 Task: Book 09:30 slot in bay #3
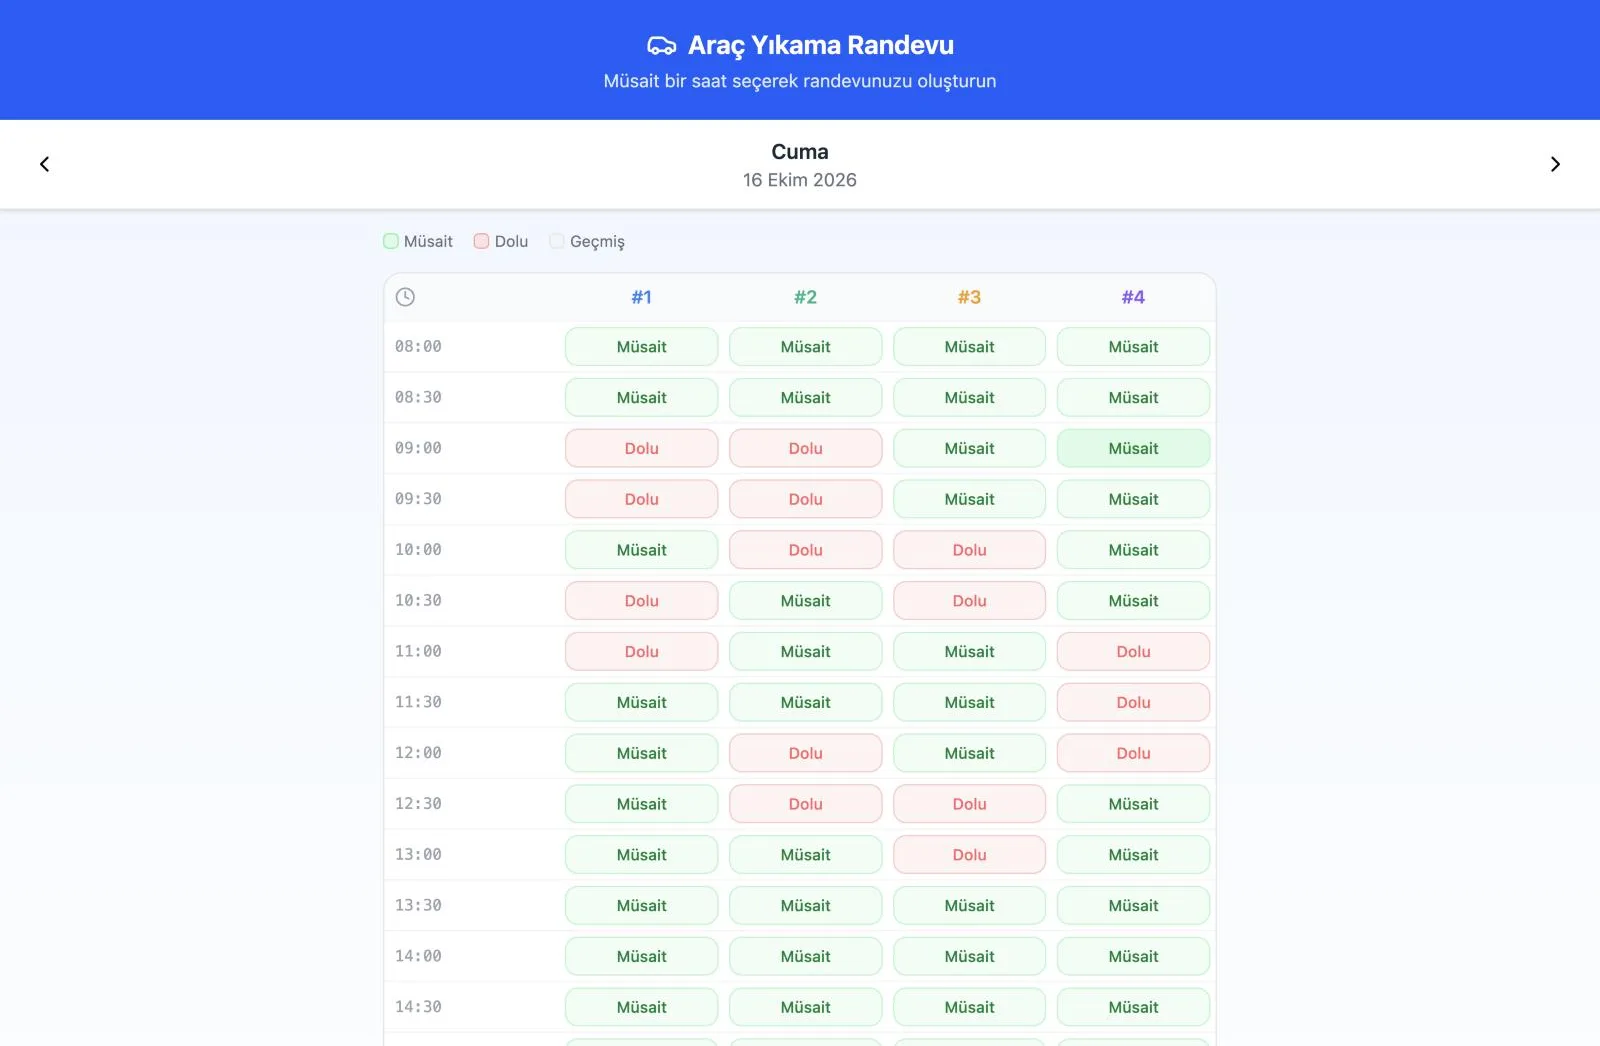(x=970, y=499)
